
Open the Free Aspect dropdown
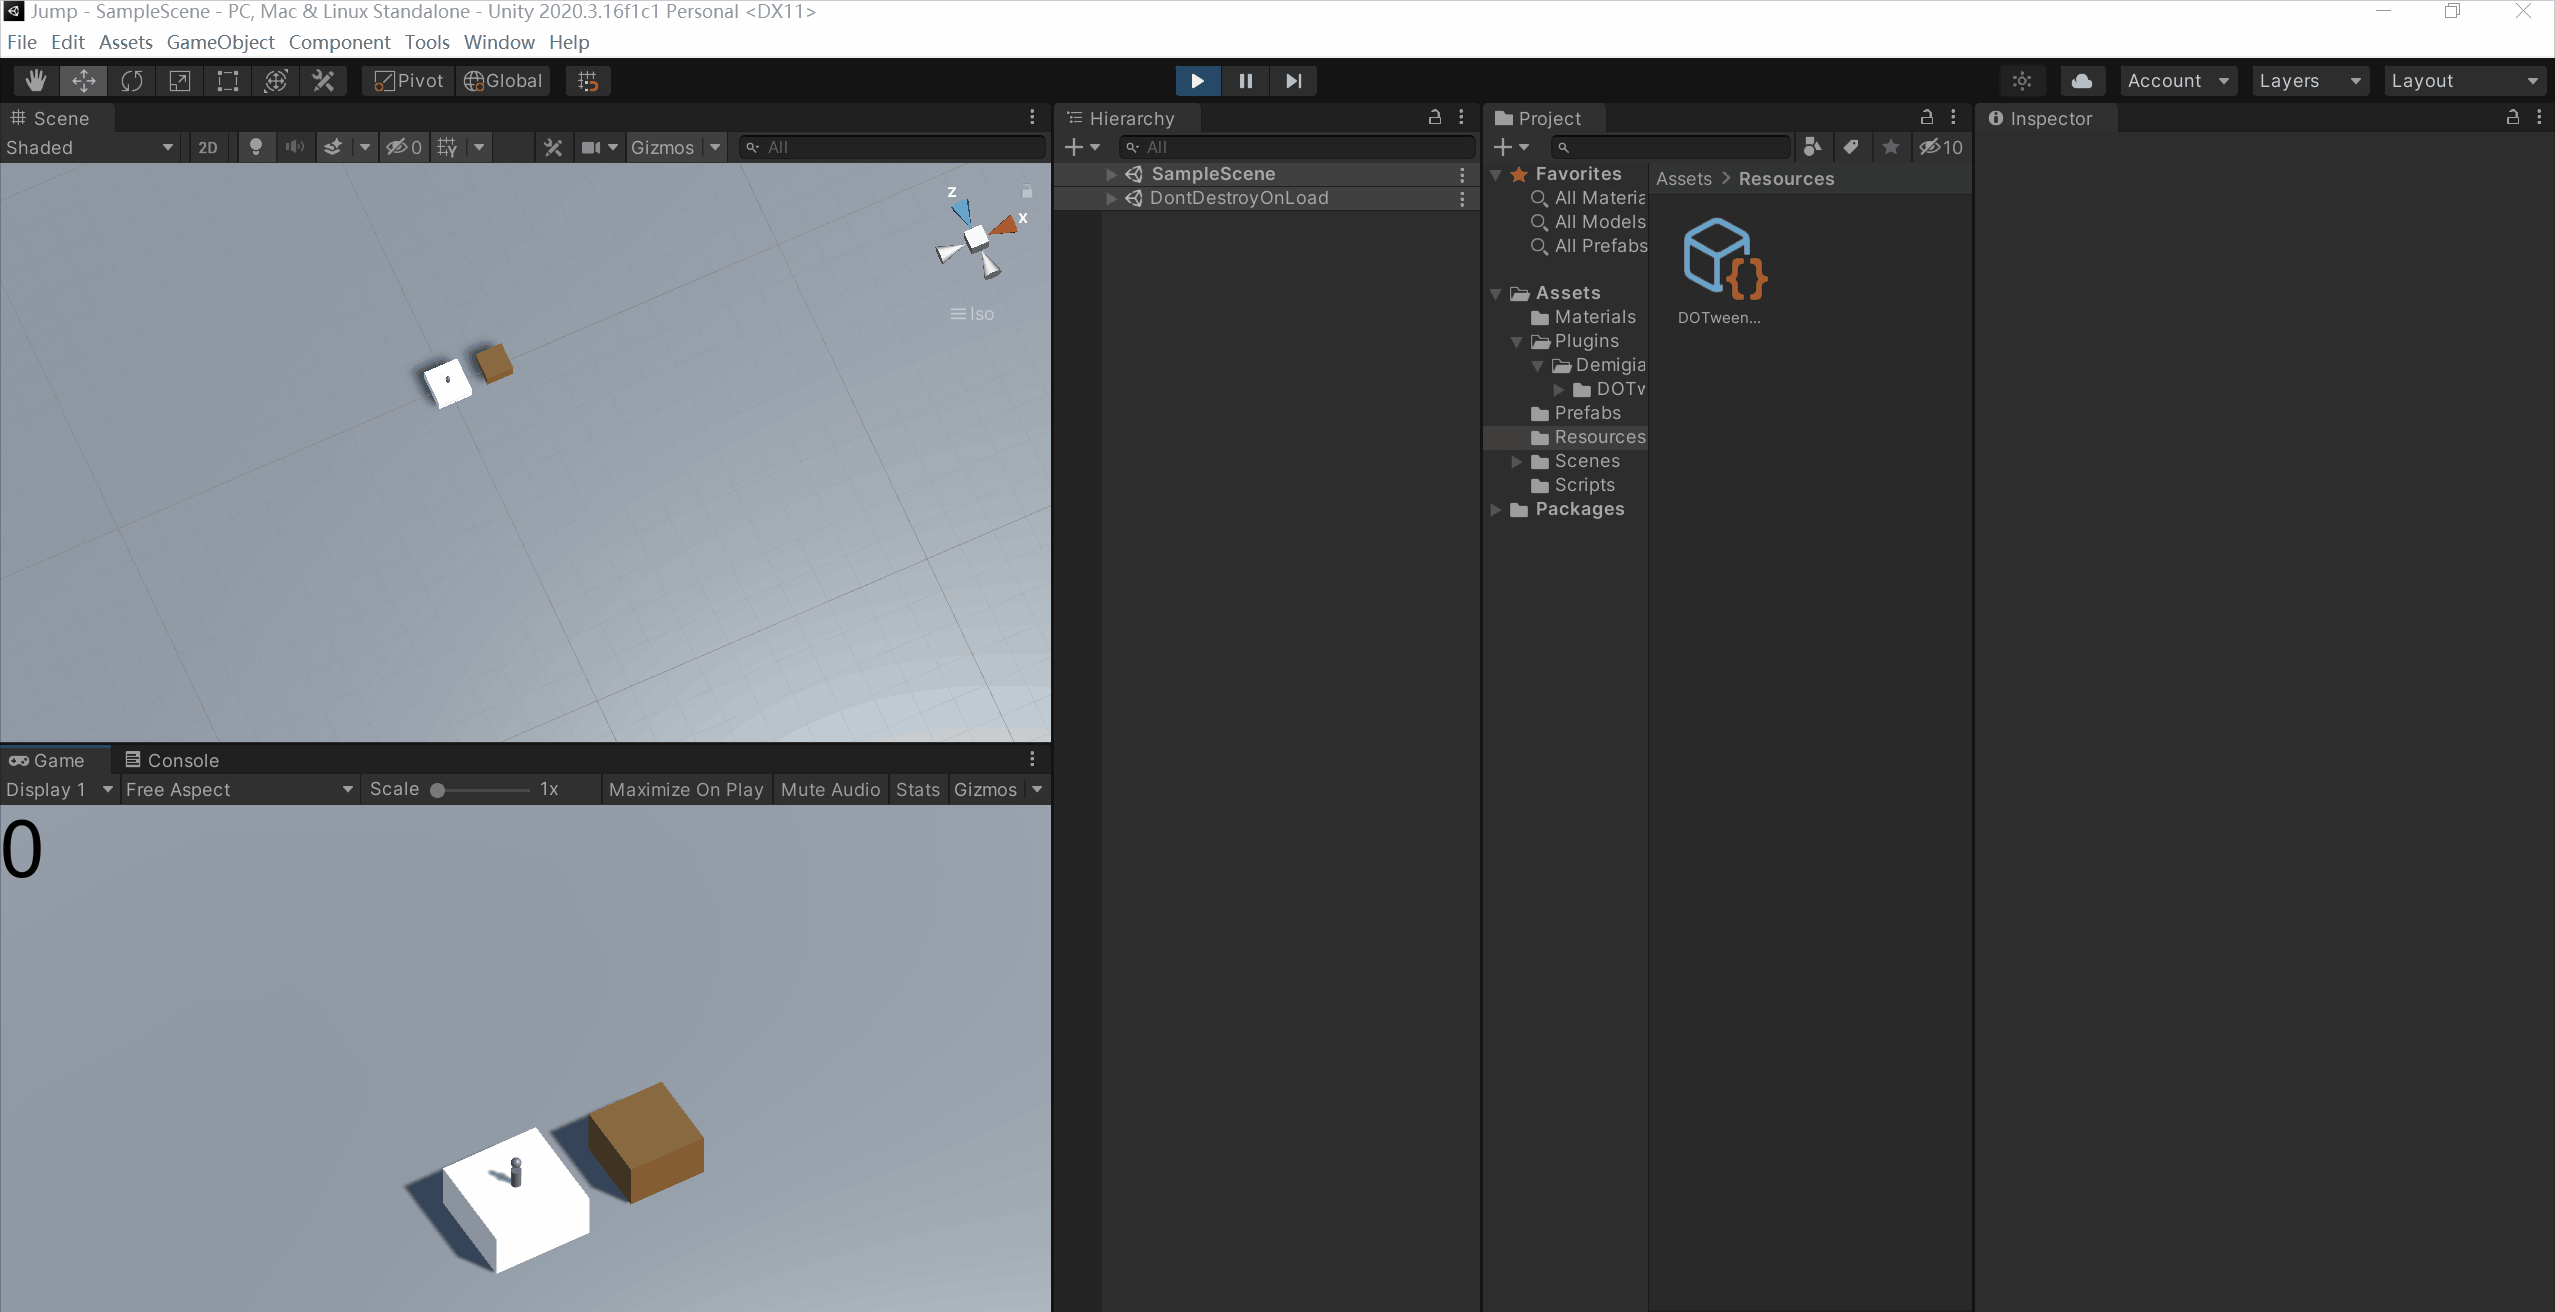tap(238, 790)
